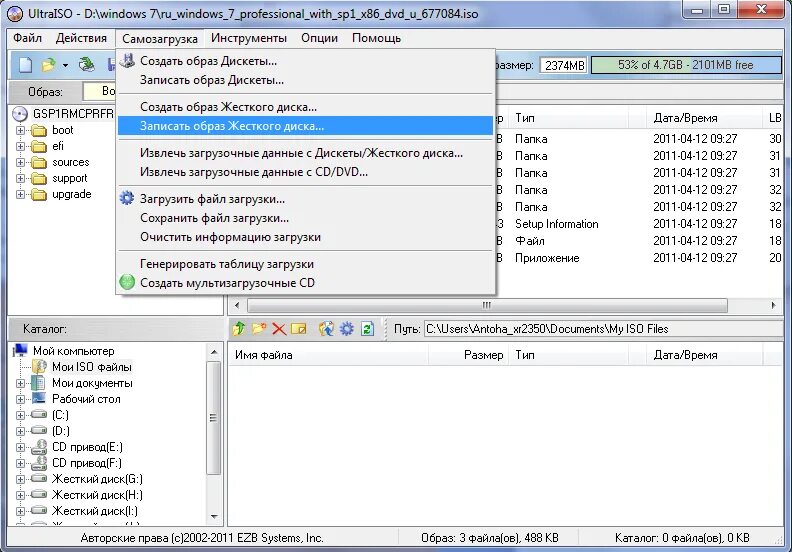The width and height of the screenshot is (792, 552).
Task: Expand the efi folder
Action: 20,146
